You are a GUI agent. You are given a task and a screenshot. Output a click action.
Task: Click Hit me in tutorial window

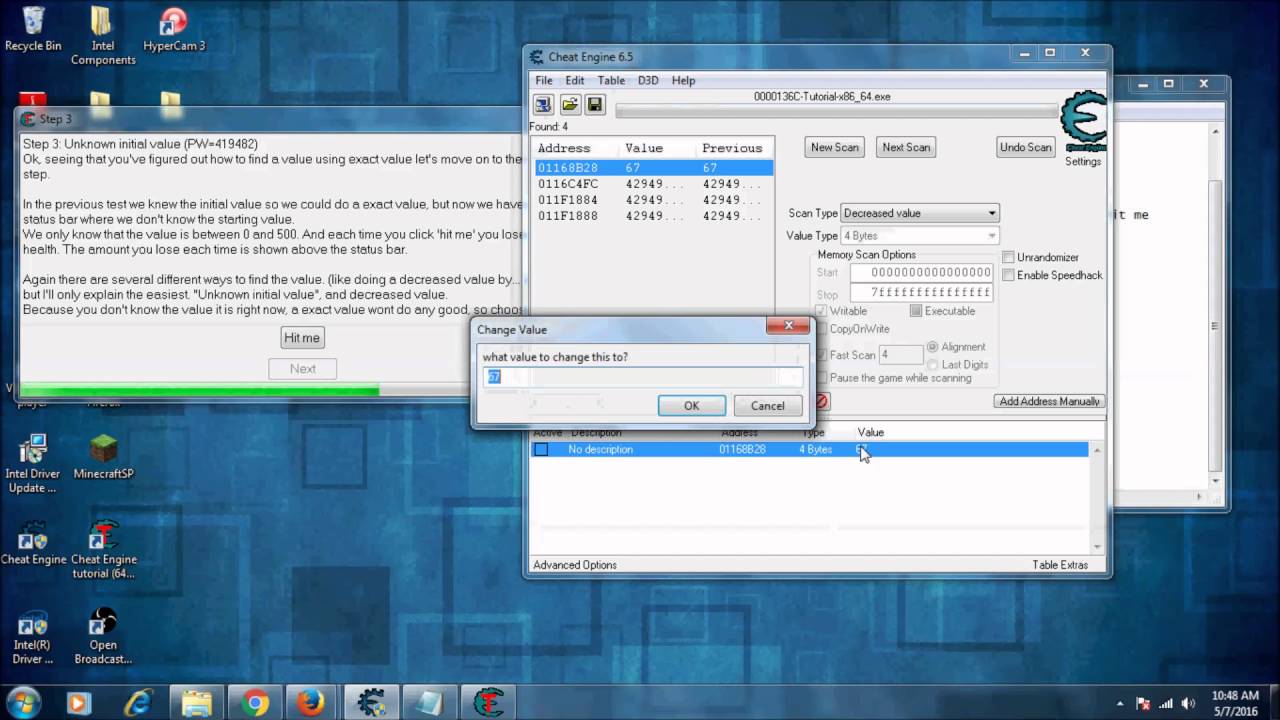click(x=302, y=338)
